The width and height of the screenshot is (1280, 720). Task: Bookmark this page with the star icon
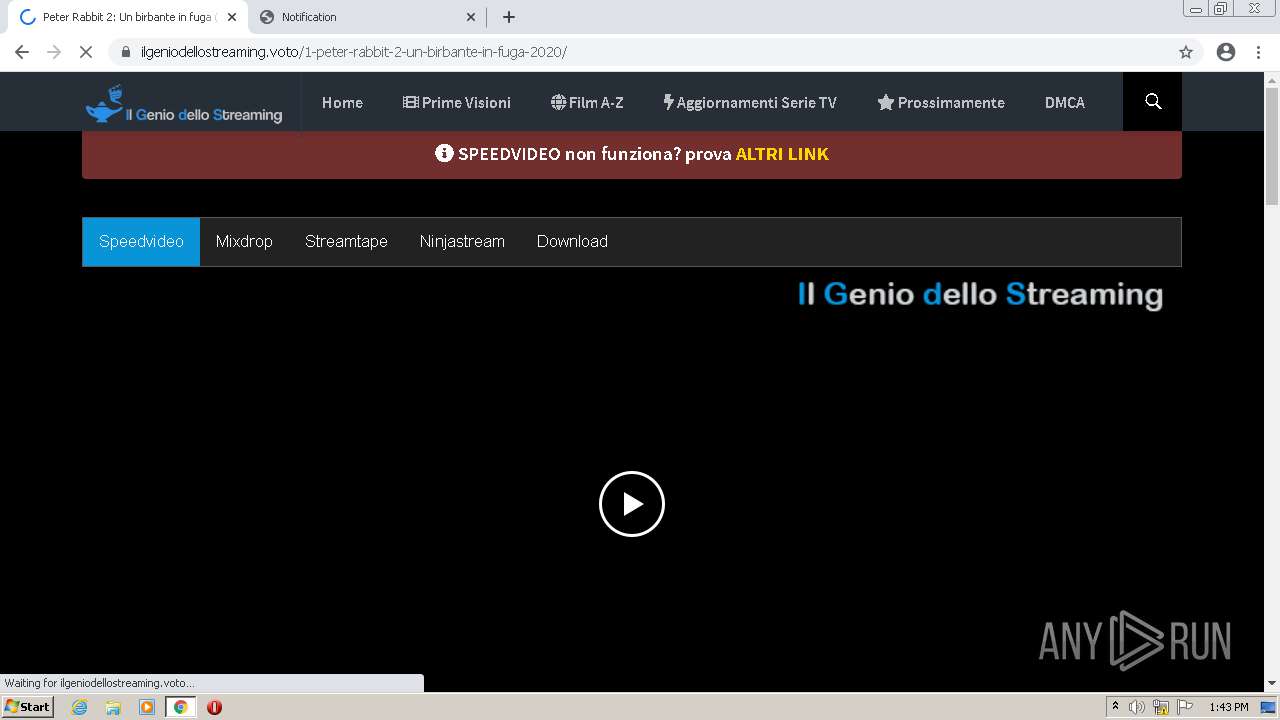[1186, 52]
